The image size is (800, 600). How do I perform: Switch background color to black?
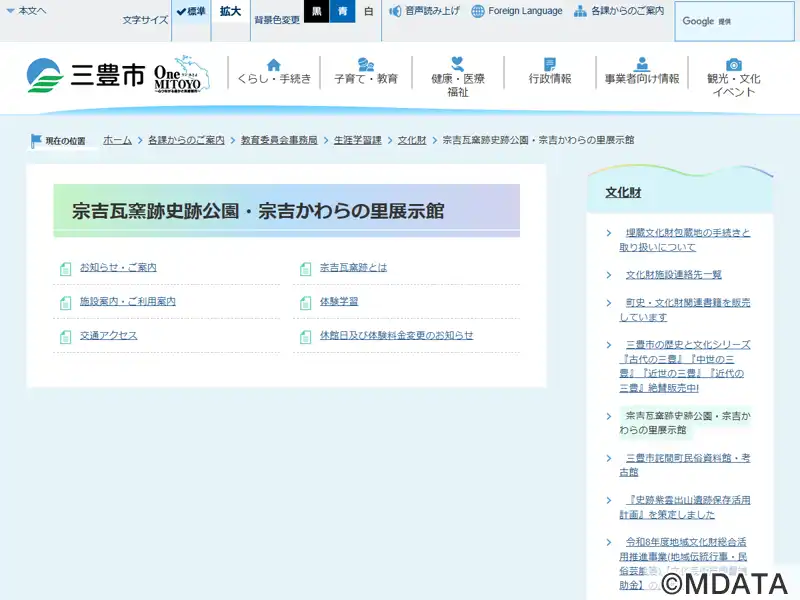[x=316, y=12]
